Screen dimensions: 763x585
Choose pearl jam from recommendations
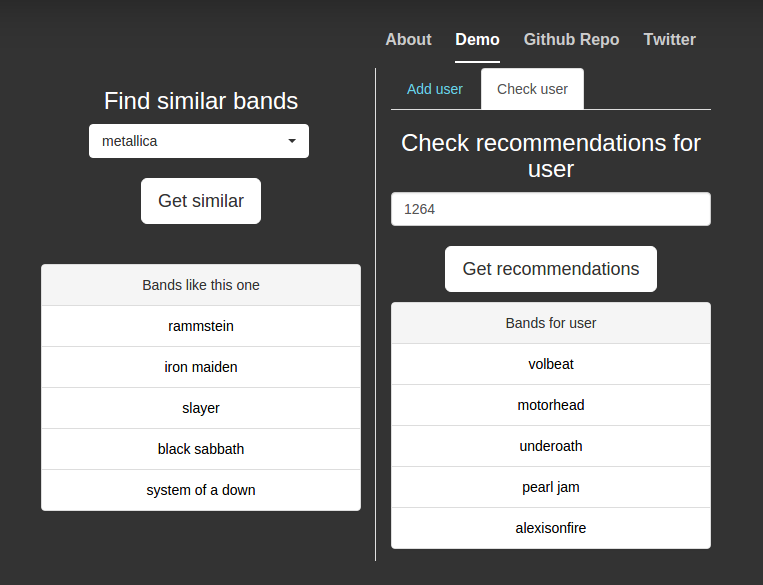point(551,487)
